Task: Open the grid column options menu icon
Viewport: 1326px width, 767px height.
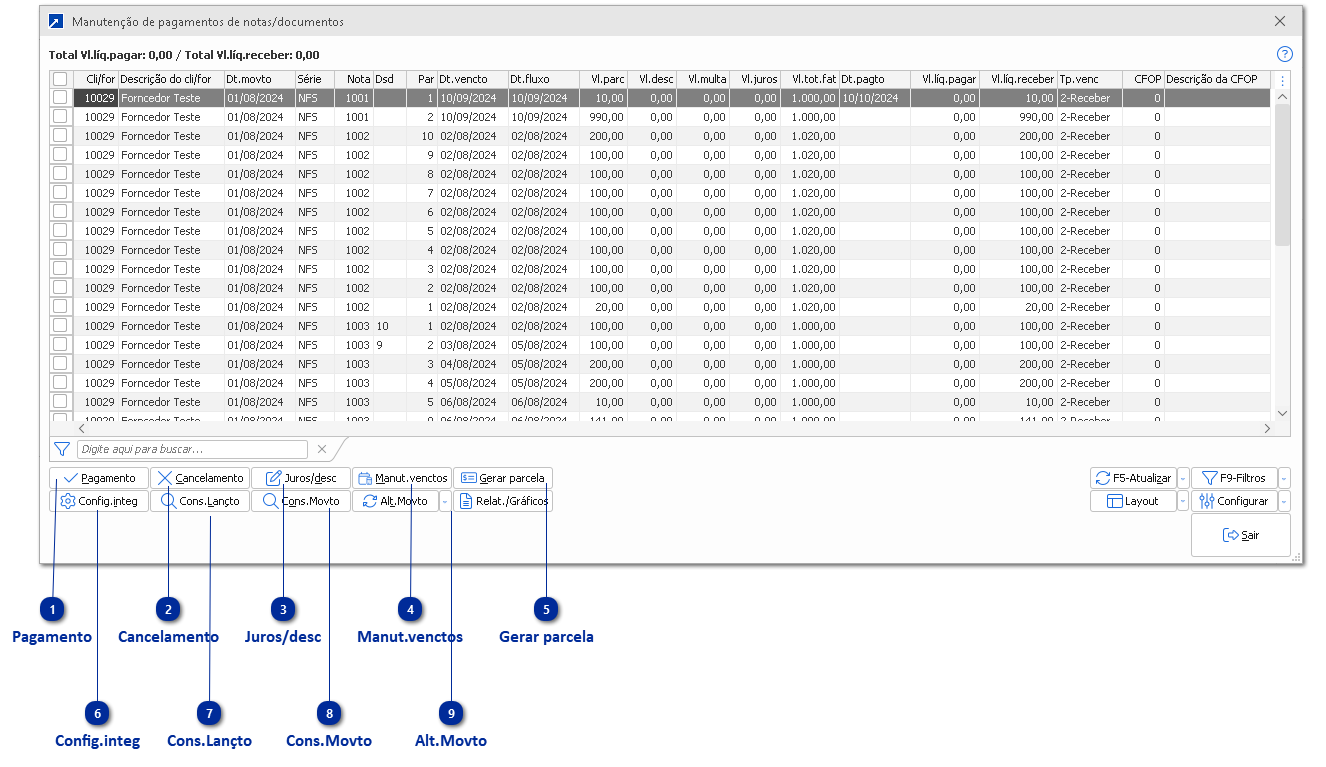Action: click(1282, 80)
